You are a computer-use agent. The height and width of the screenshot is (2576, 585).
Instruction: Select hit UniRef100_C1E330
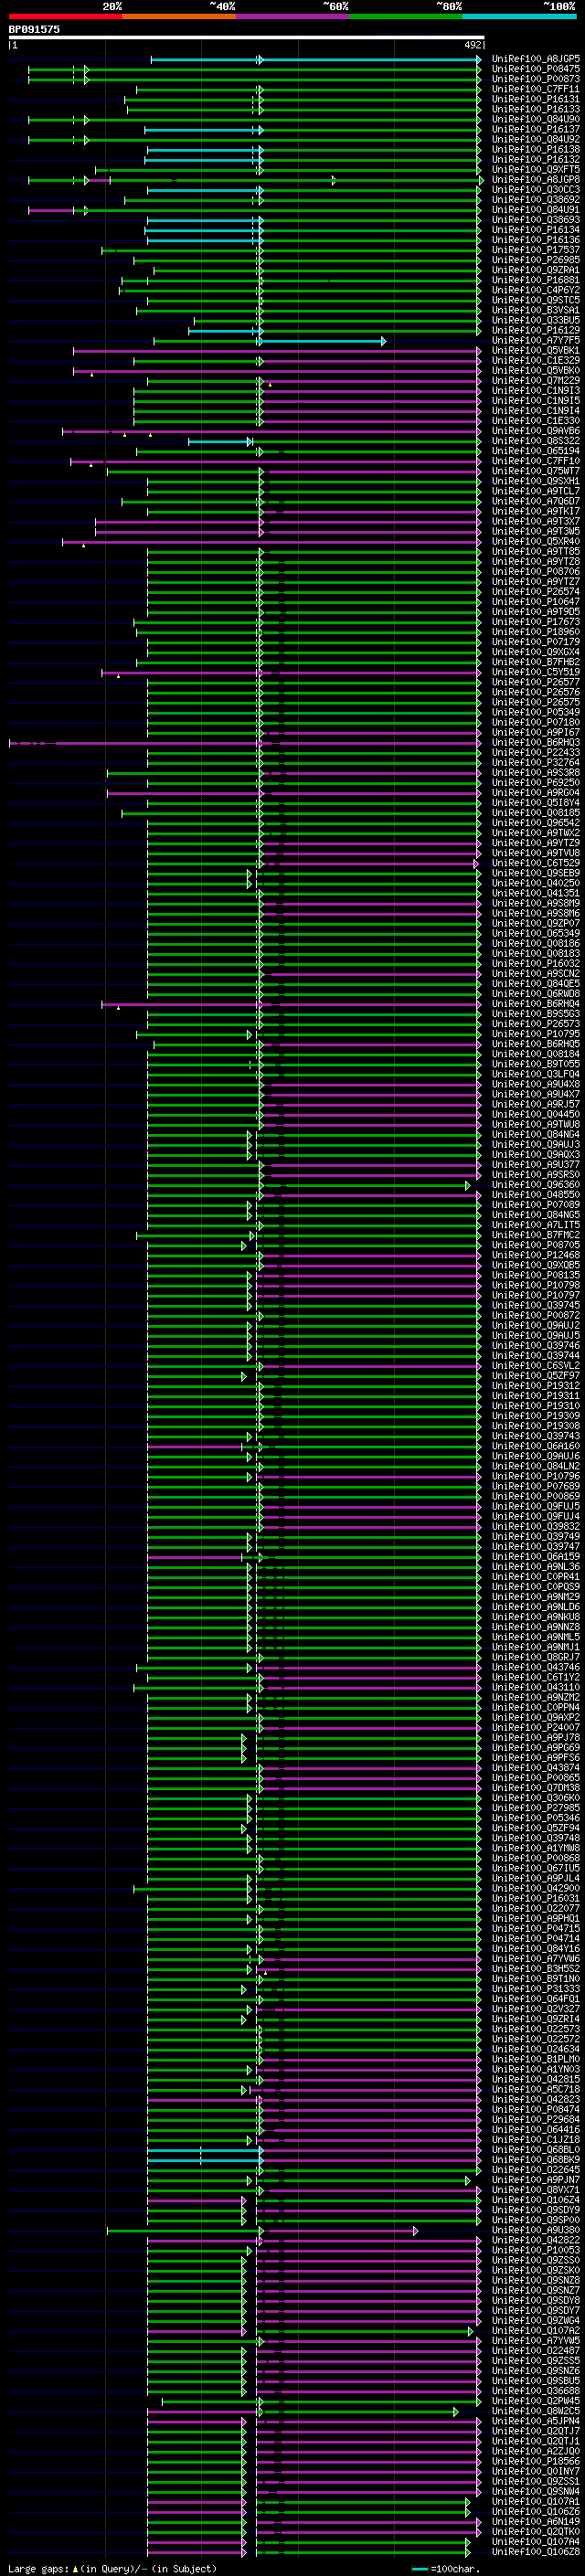click(x=535, y=421)
